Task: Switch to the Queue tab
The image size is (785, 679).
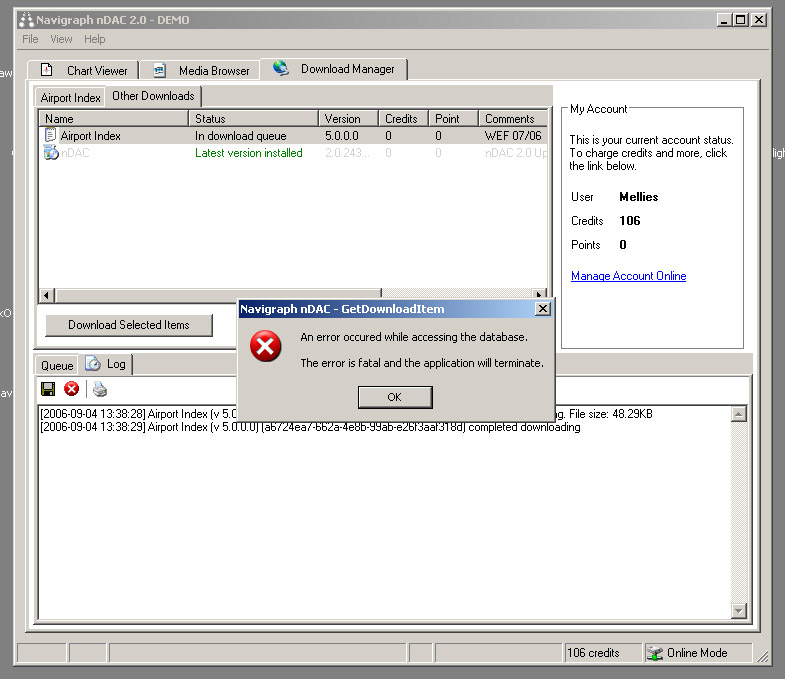Action: click(x=57, y=366)
